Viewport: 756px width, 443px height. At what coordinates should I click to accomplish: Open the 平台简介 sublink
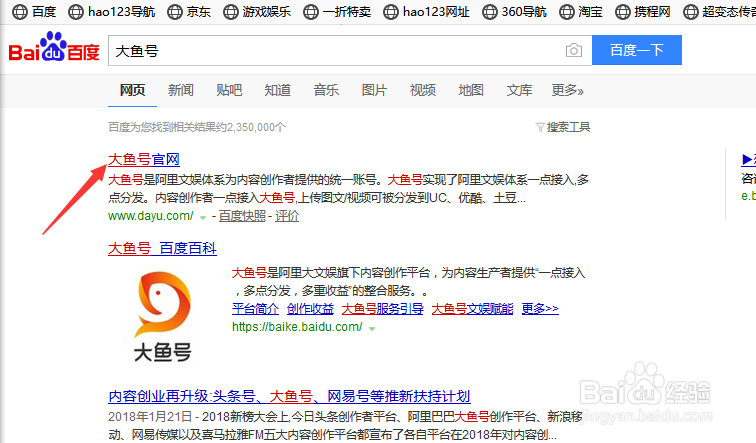coord(256,309)
